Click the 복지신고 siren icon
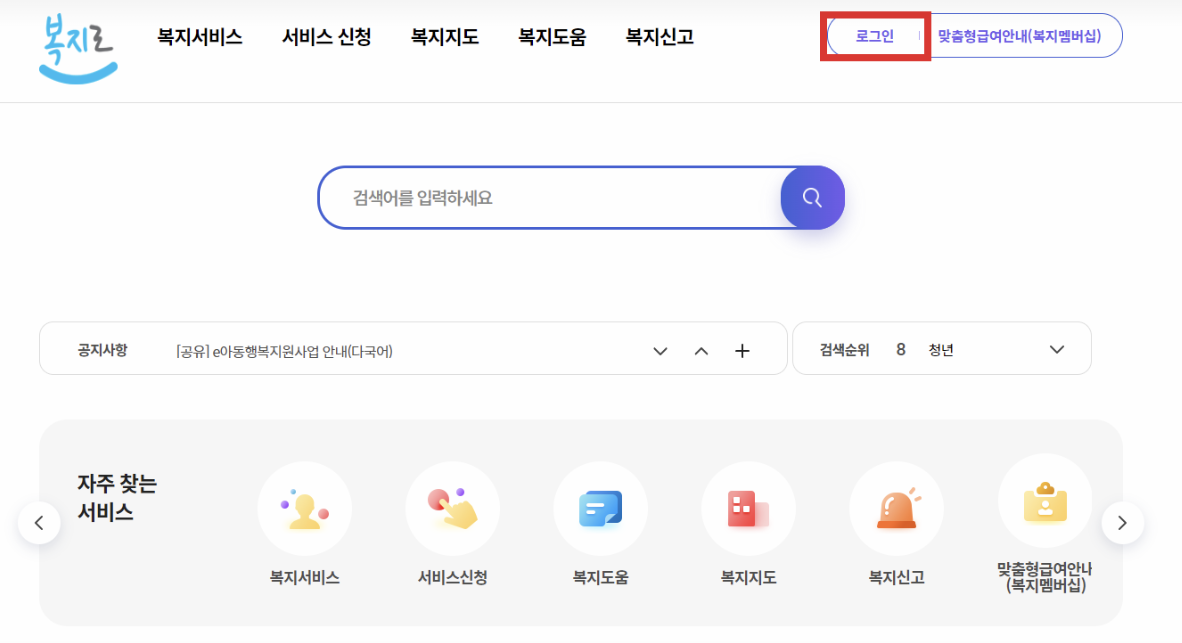The width and height of the screenshot is (1182, 643). pos(896,508)
